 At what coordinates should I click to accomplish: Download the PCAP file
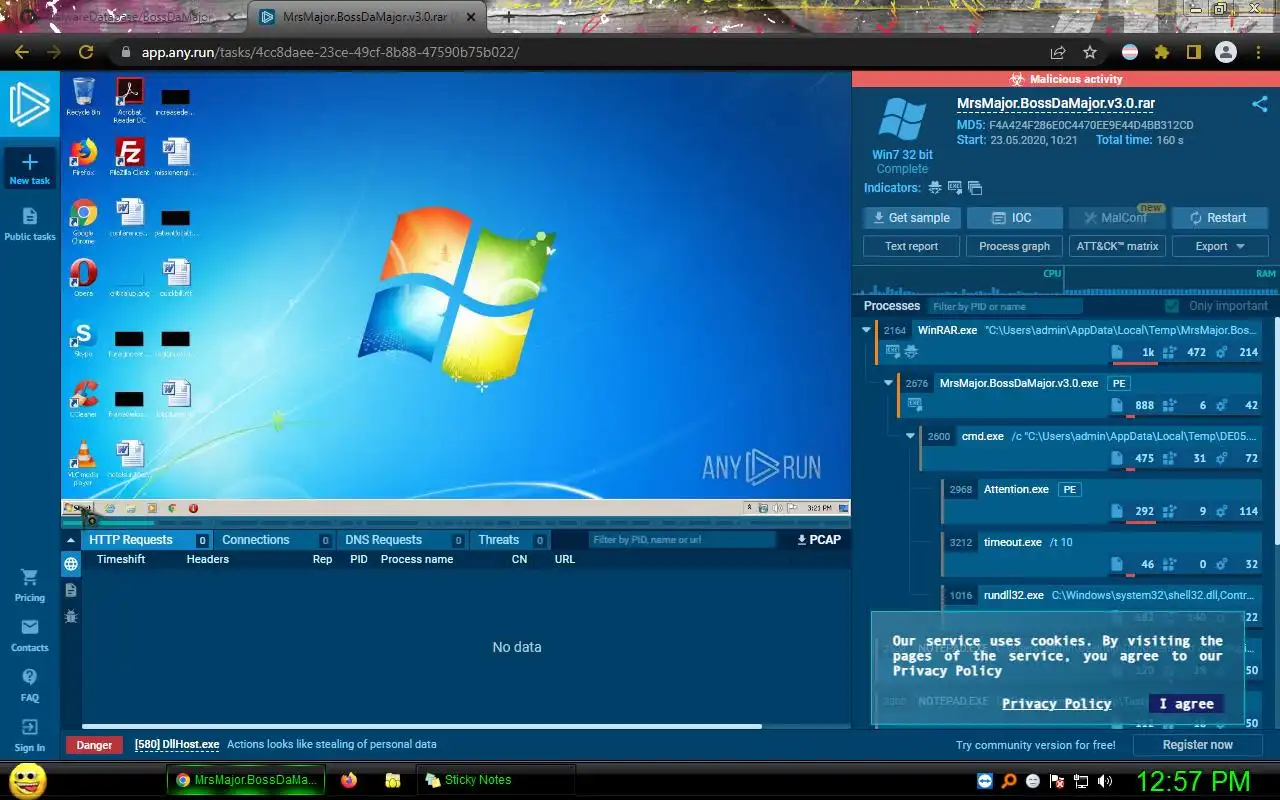818,540
